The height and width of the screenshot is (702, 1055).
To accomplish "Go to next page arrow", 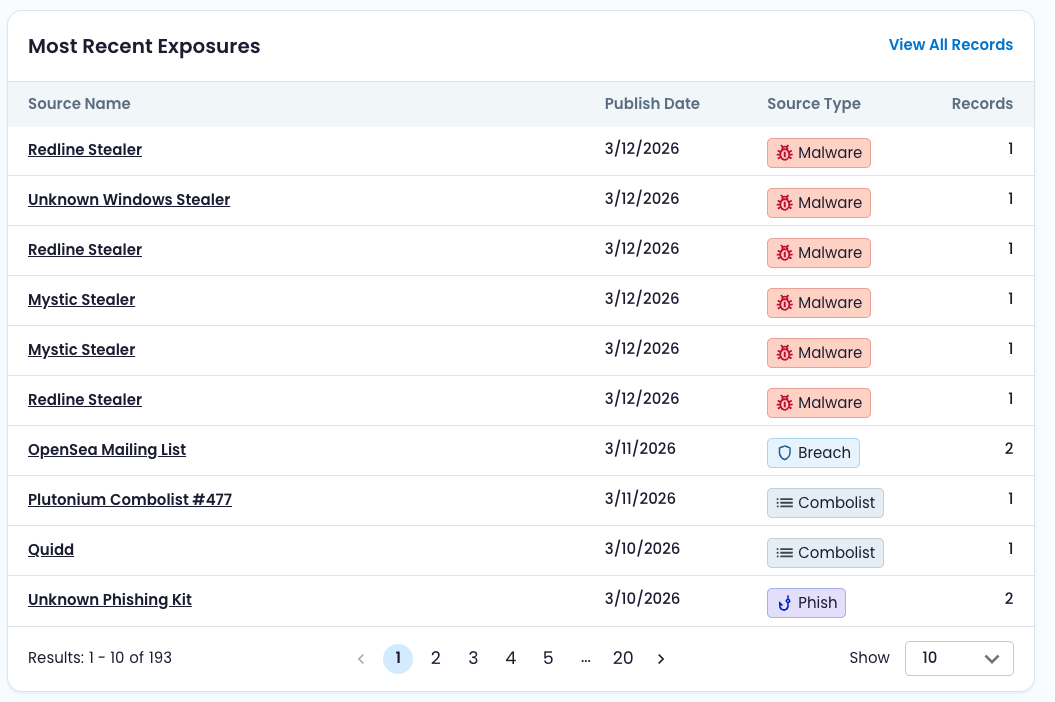I will pos(661,658).
